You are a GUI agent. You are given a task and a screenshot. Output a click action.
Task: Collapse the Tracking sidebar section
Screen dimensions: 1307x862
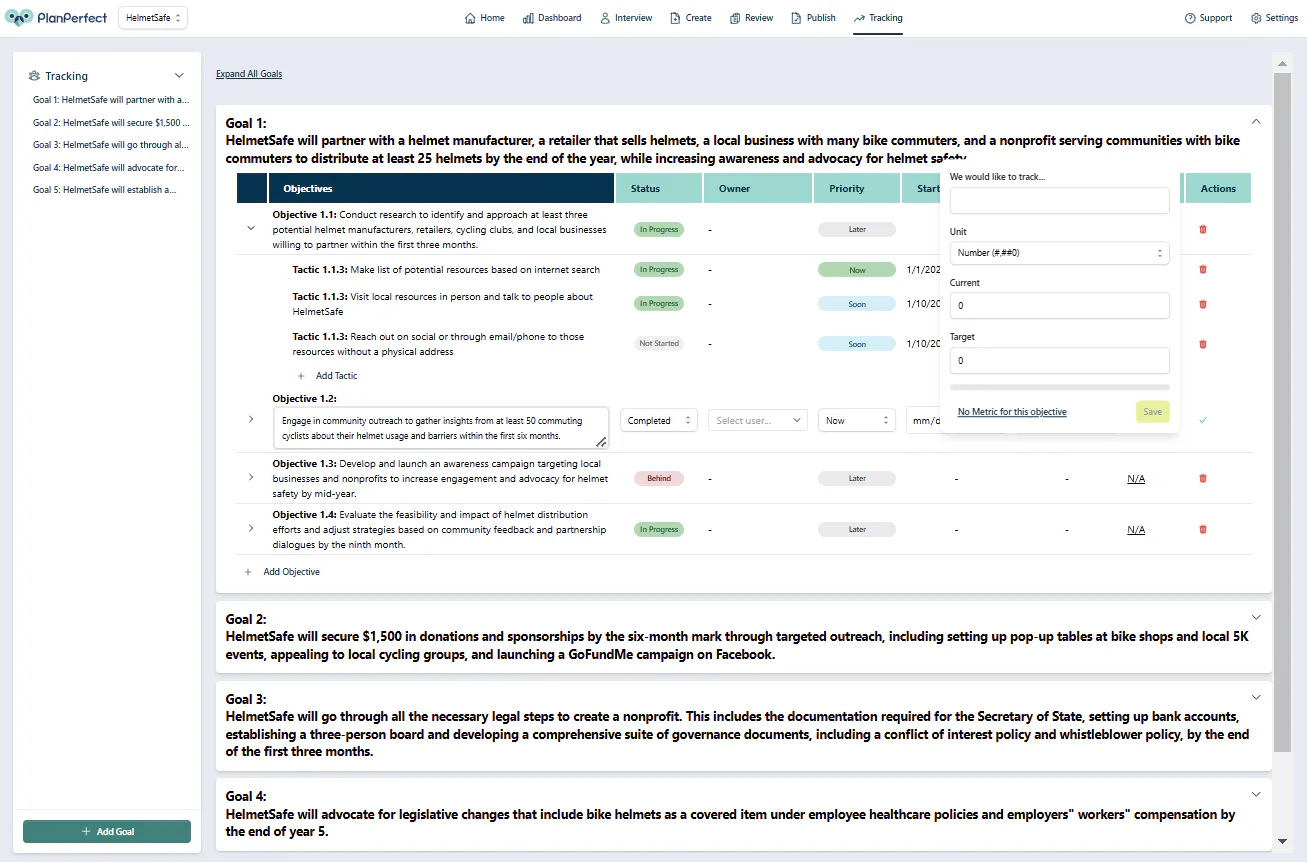click(x=179, y=76)
